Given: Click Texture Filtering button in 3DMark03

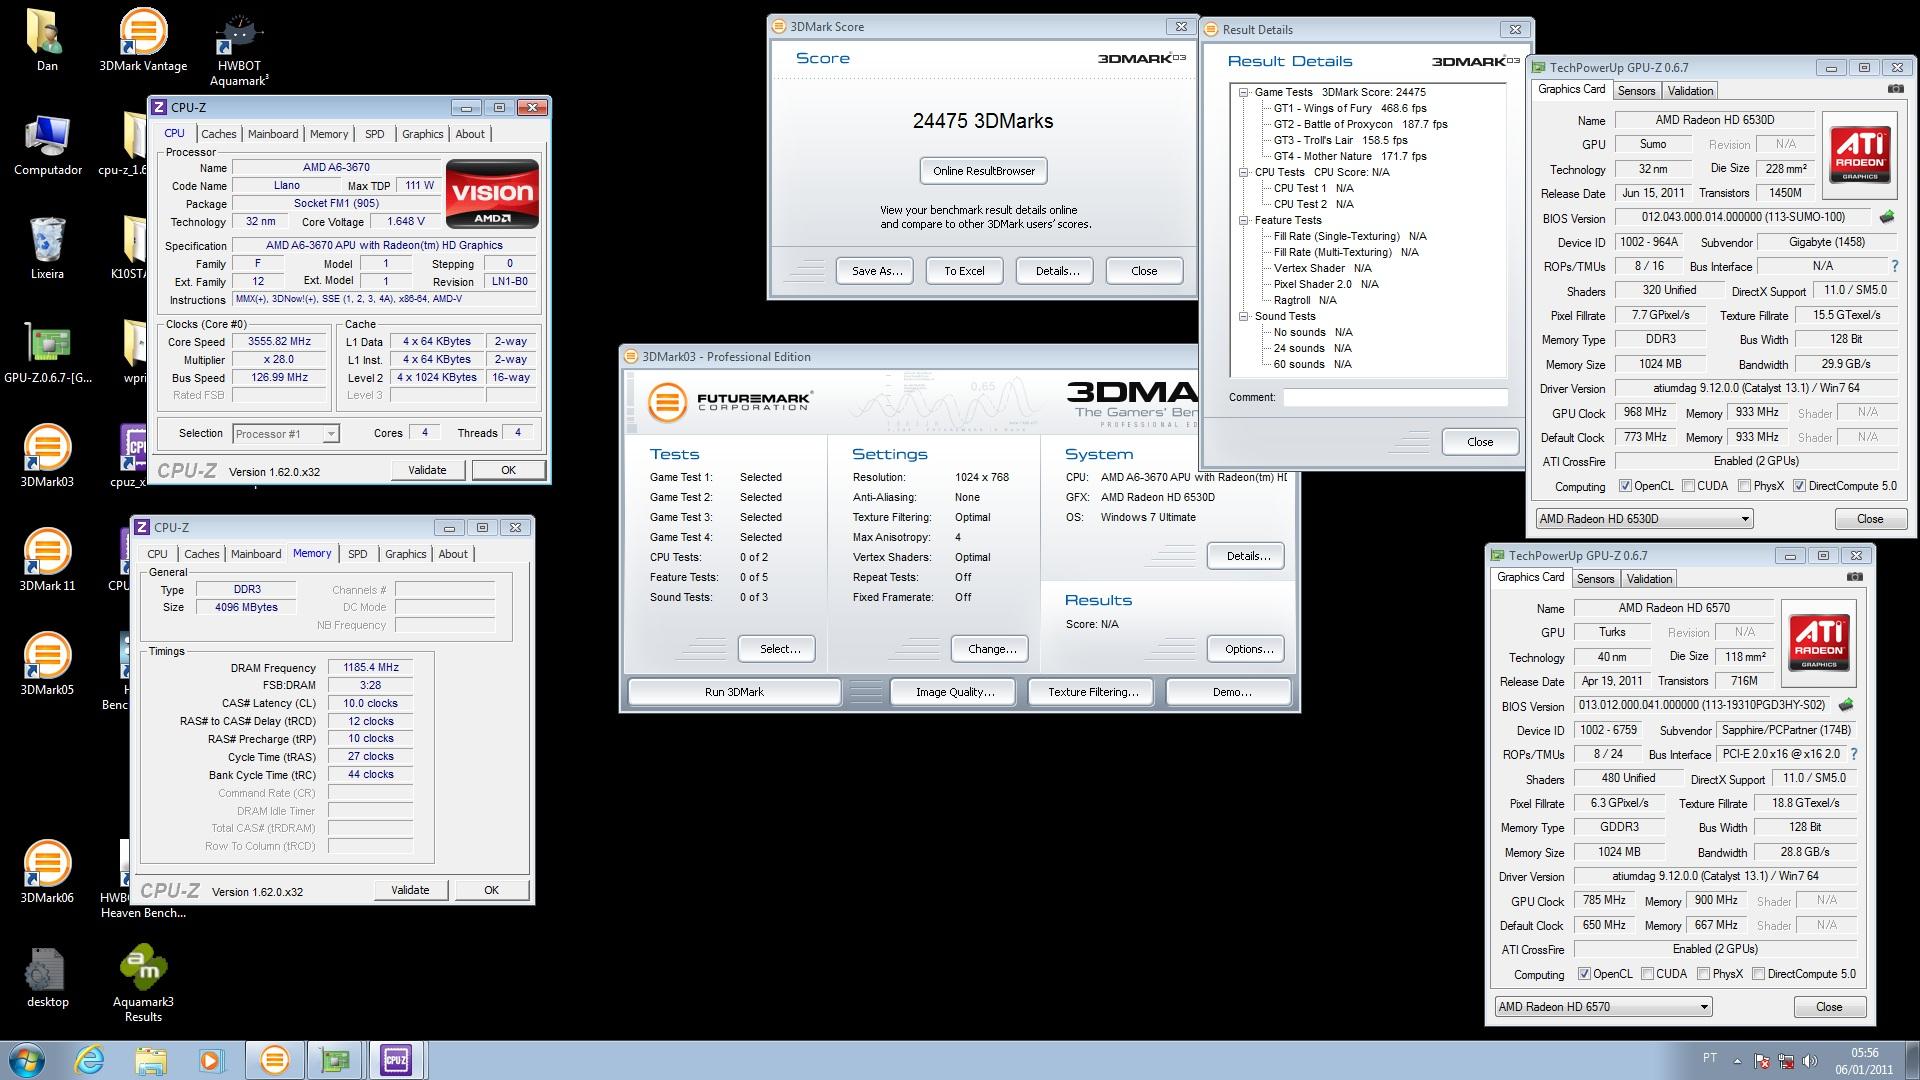Looking at the screenshot, I should (x=1093, y=692).
